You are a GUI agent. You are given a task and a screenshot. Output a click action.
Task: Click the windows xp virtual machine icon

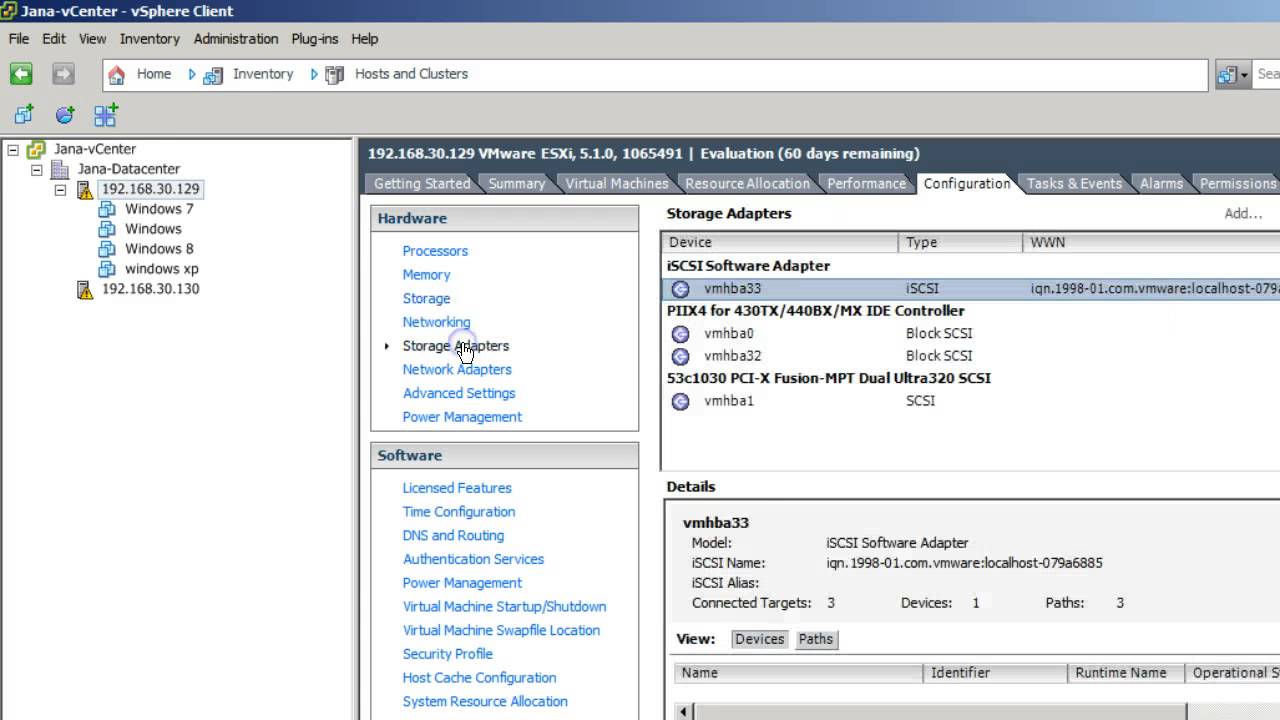point(107,269)
